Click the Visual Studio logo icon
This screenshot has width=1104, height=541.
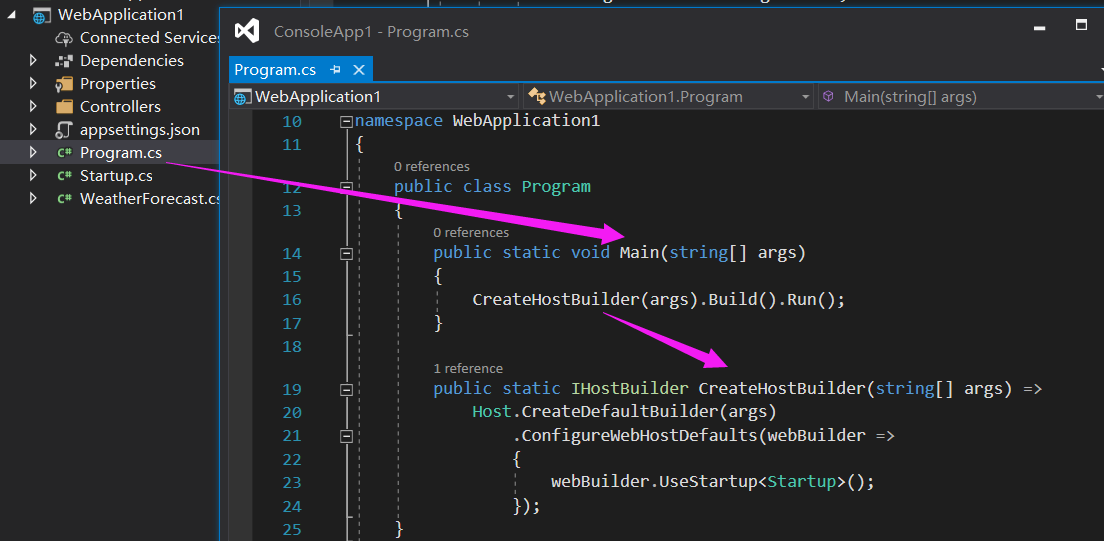click(247, 31)
